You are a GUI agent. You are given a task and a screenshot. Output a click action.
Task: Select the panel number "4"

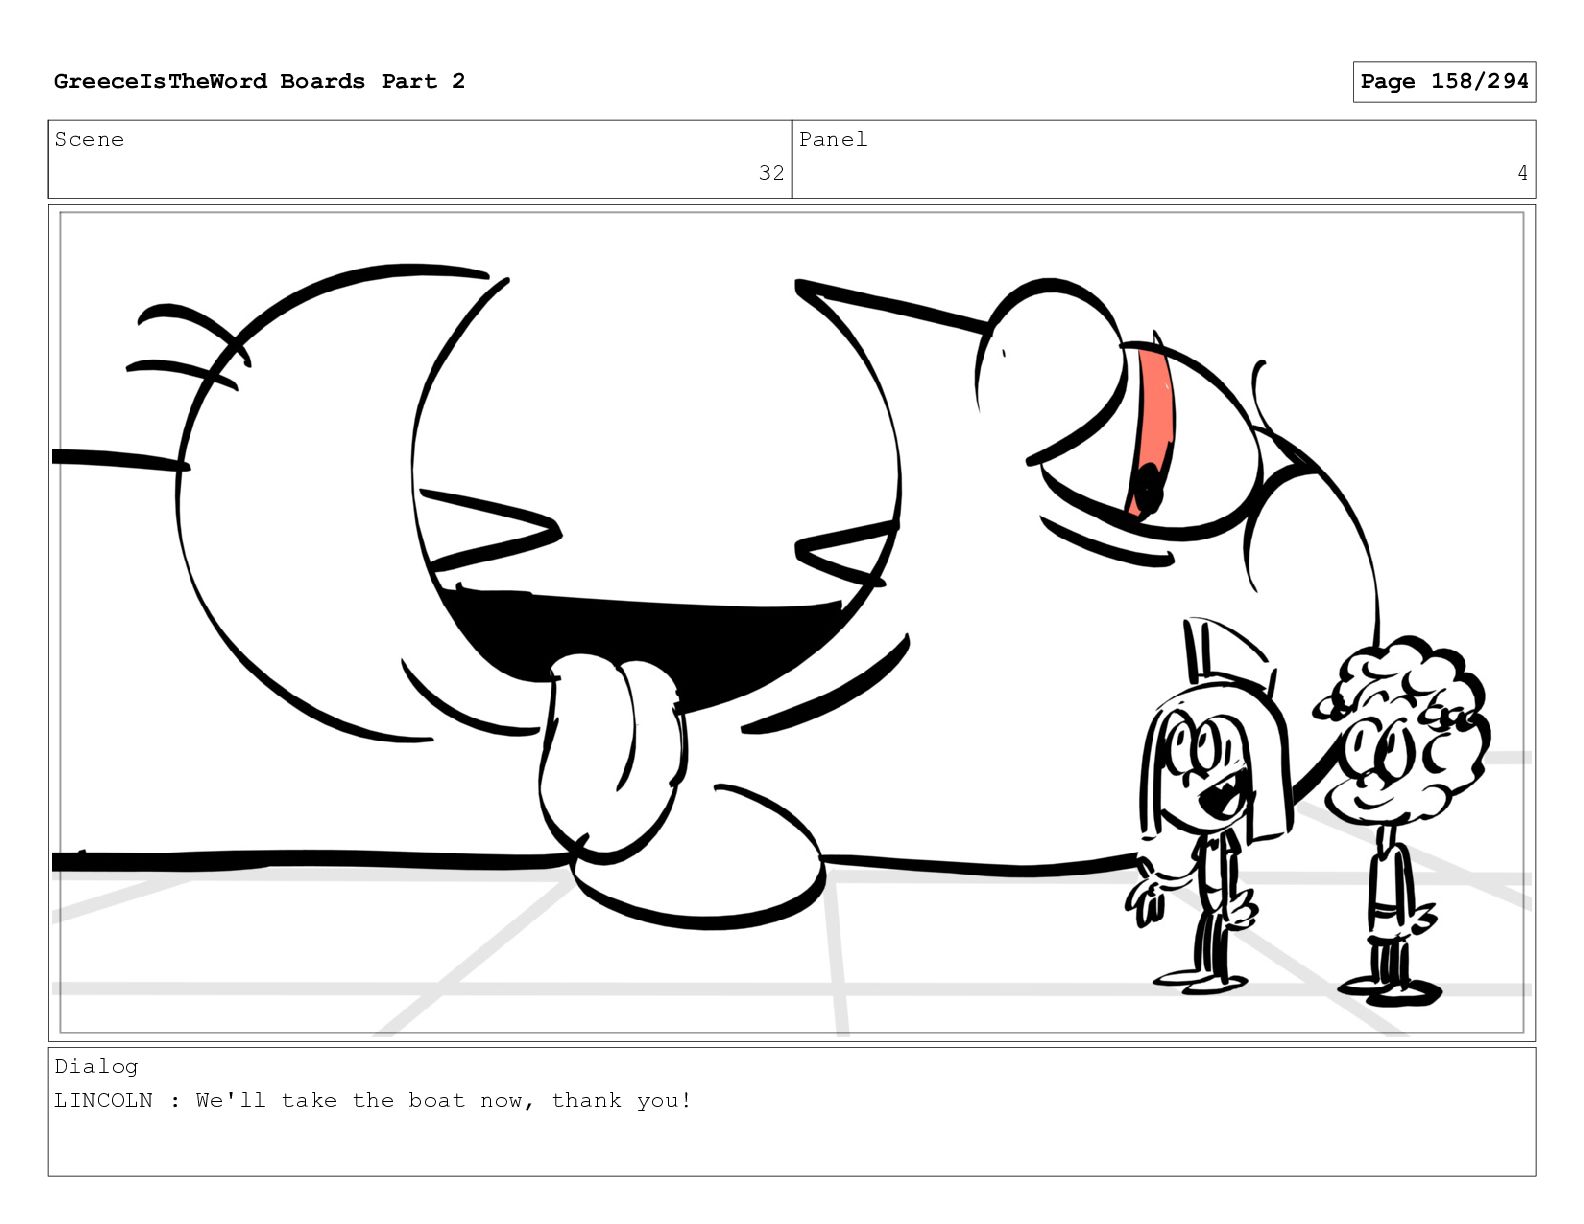pyautogui.click(x=1522, y=173)
